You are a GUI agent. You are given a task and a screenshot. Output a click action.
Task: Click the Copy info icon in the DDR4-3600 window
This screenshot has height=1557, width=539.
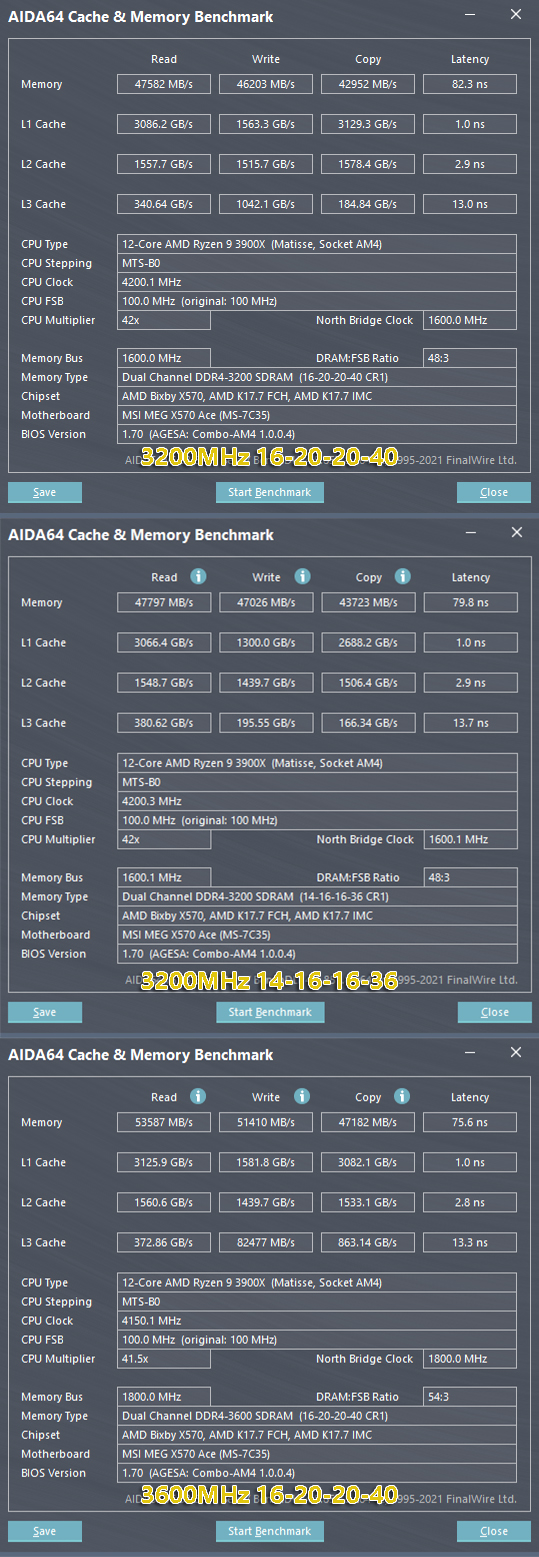[402, 1096]
